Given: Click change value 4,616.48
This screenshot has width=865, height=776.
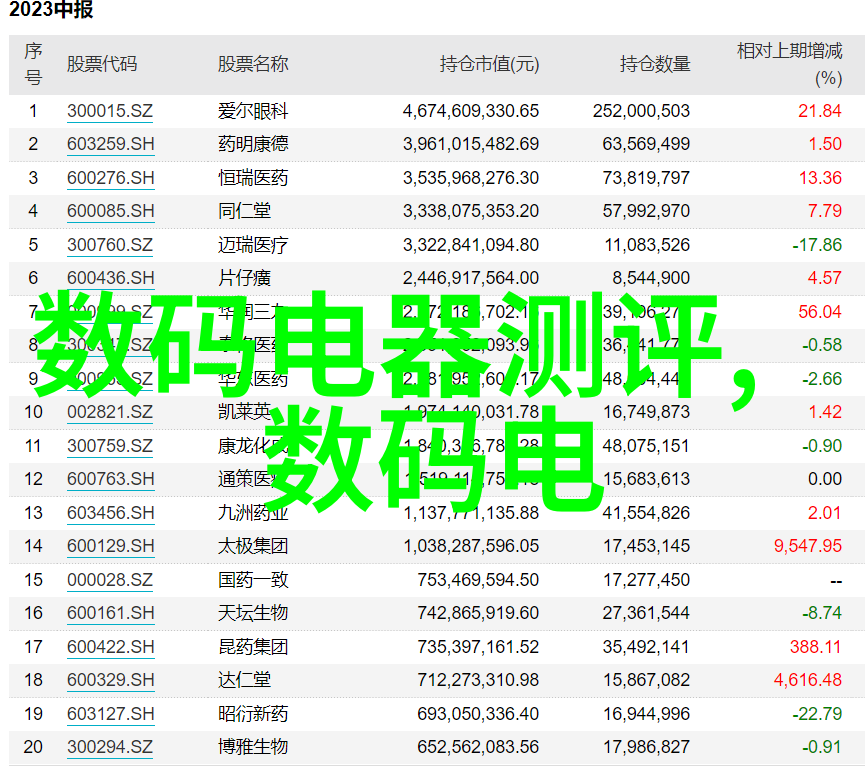Looking at the screenshot, I should (x=808, y=680).
